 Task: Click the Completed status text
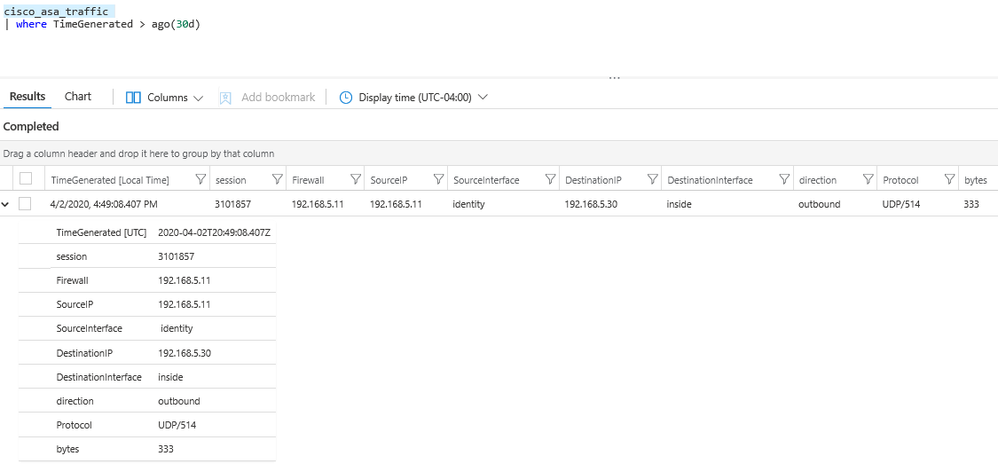(x=31, y=126)
